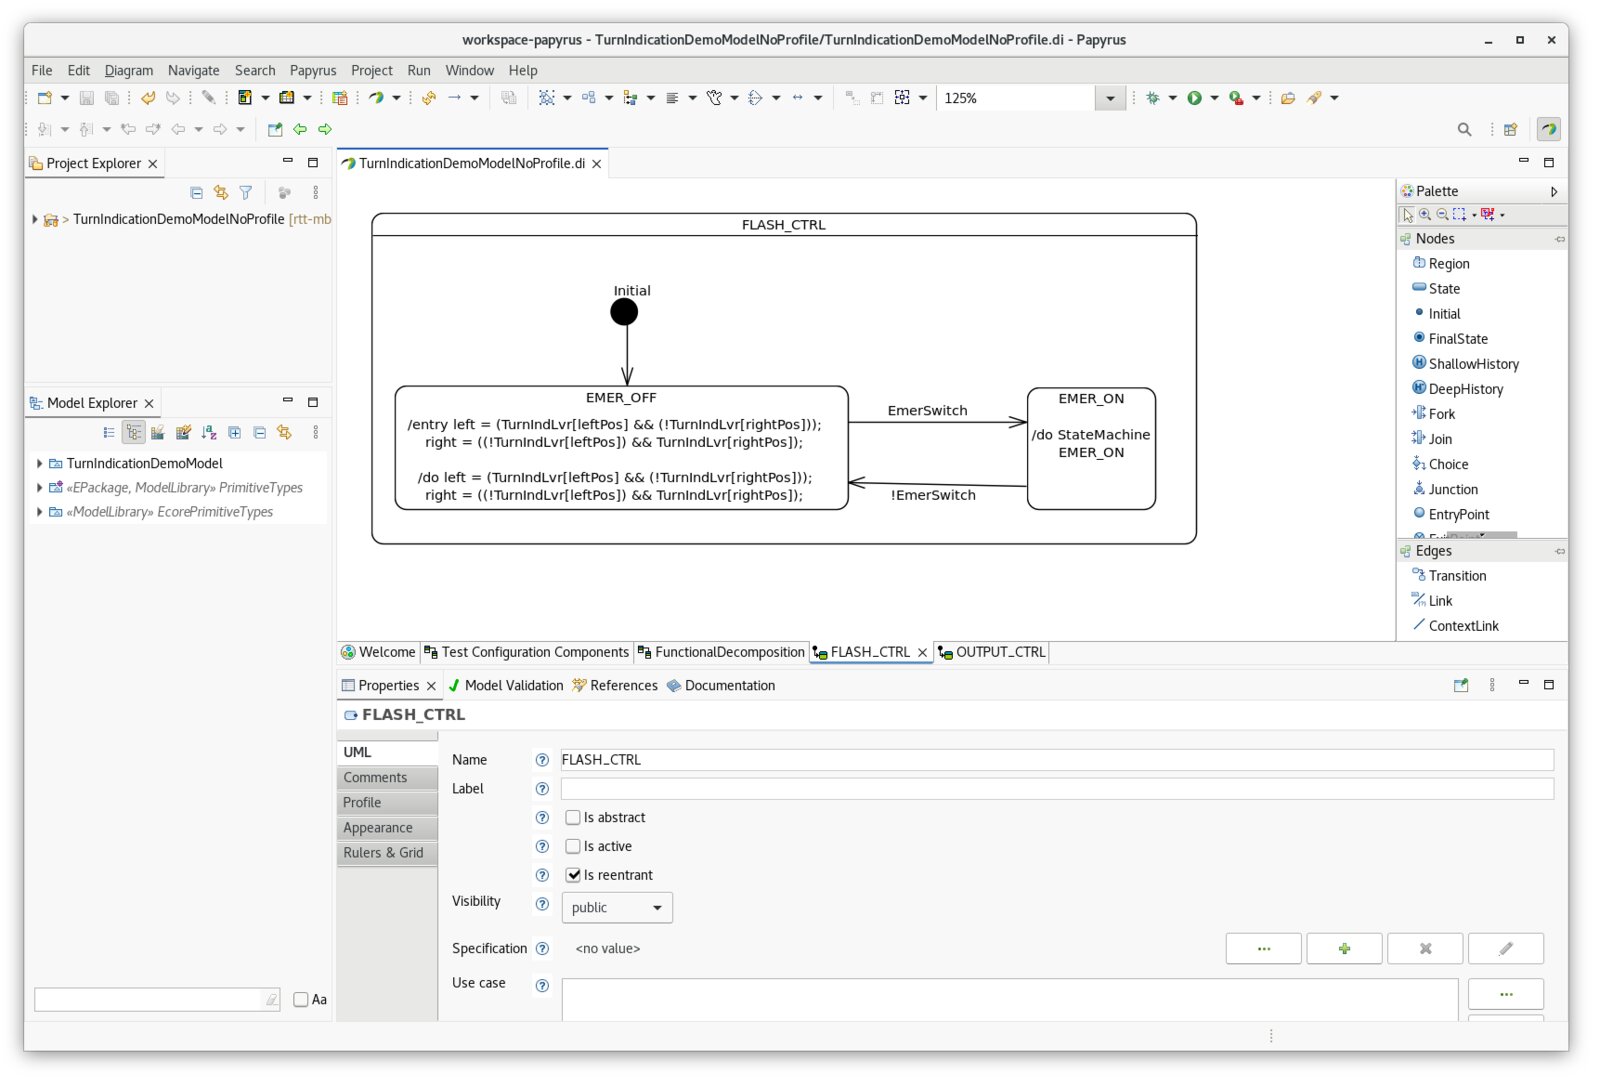Image resolution: width=1600 pixels, height=1086 pixels.
Task: Open the Diagram menu
Action: [129, 71]
